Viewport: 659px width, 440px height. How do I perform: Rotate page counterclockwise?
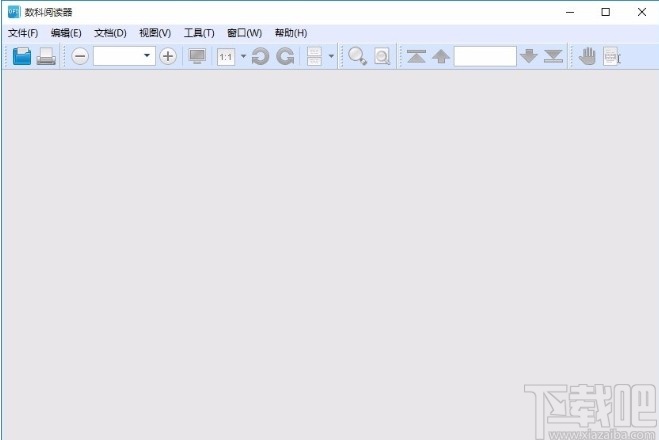coord(261,56)
